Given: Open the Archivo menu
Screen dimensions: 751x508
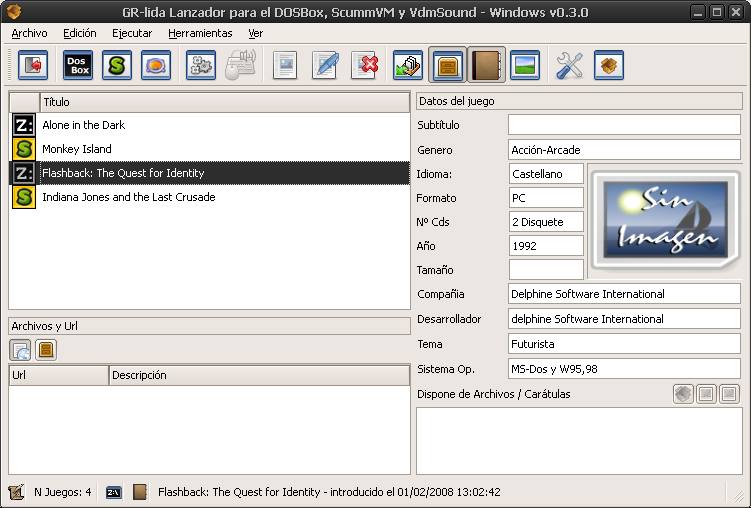Looking at the screenshot, I should pyautogui.click(x=29, y=33).
